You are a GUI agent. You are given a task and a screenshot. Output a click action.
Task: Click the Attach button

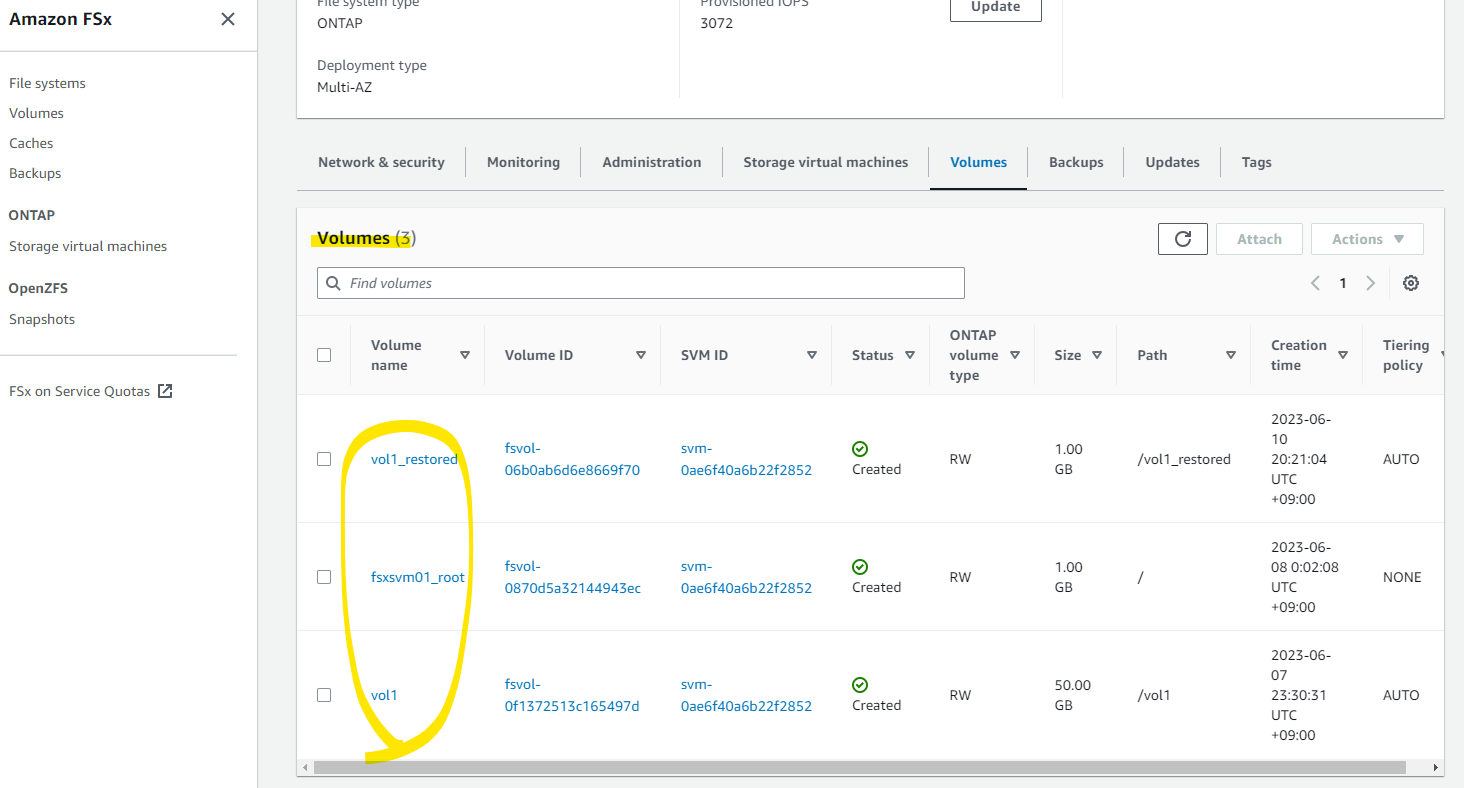1259,239
